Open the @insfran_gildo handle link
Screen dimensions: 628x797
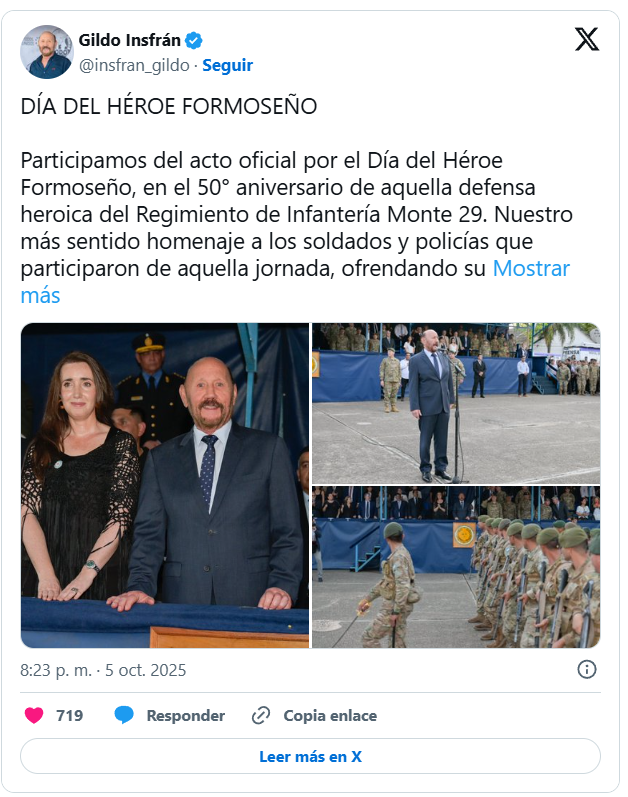click(134, 65)
